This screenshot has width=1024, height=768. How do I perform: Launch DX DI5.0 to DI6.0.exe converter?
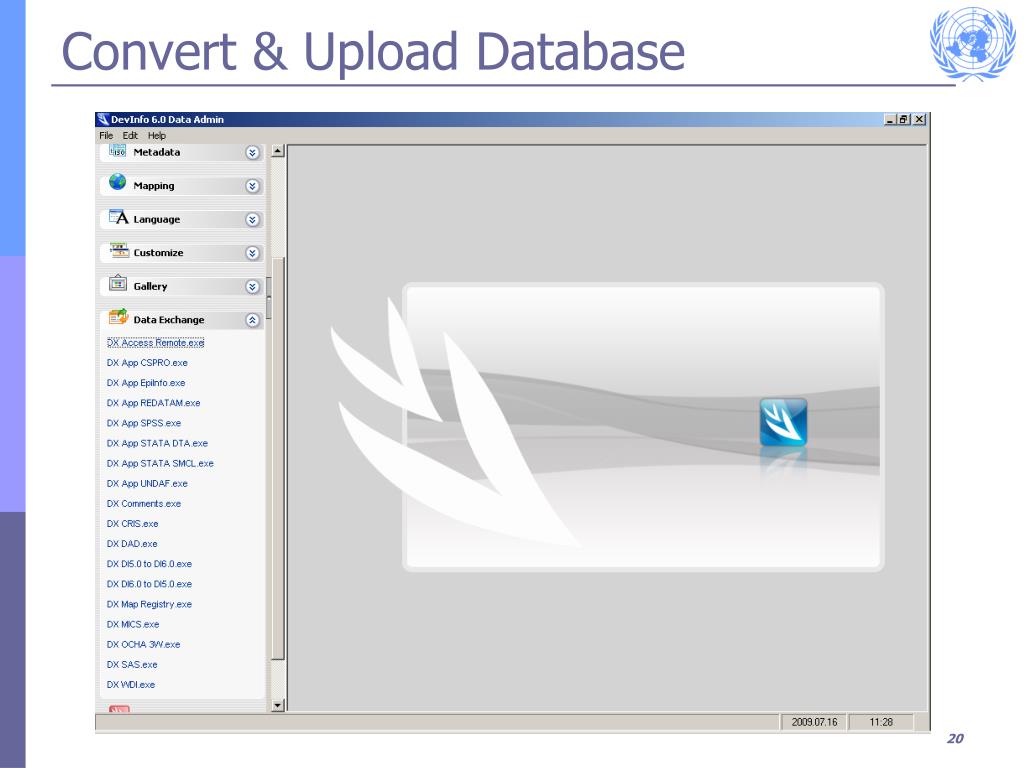[150, 564]
